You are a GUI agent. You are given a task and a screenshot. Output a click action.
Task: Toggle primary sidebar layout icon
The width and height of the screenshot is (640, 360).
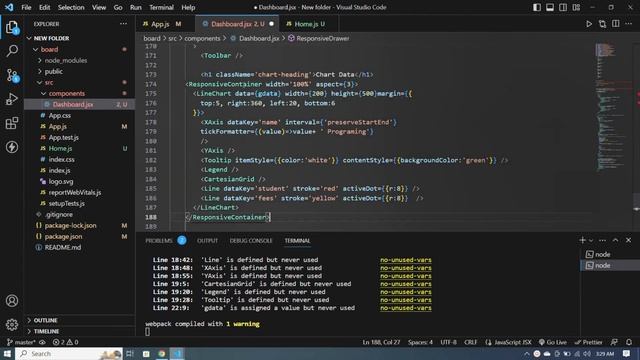point(537,7)
